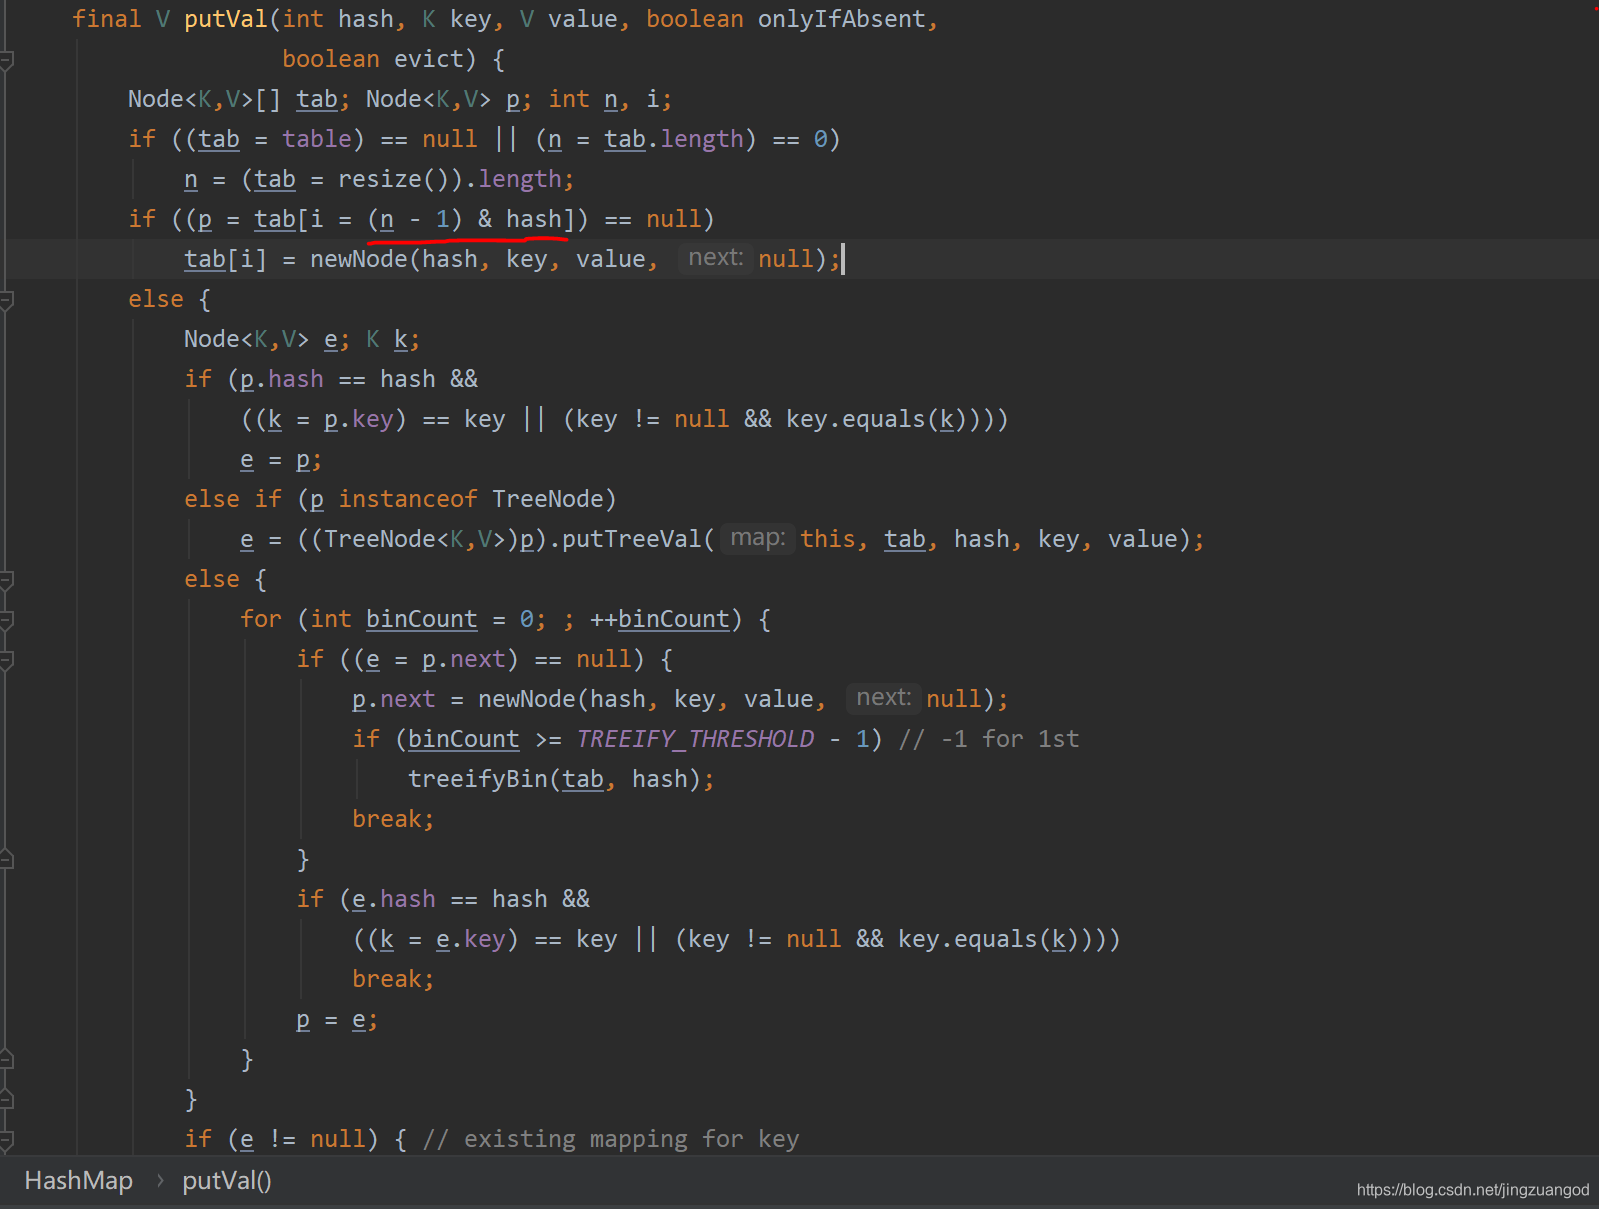Click the 'else if' keywords
Screen dimensions: 1599x1209
(233, 499)
